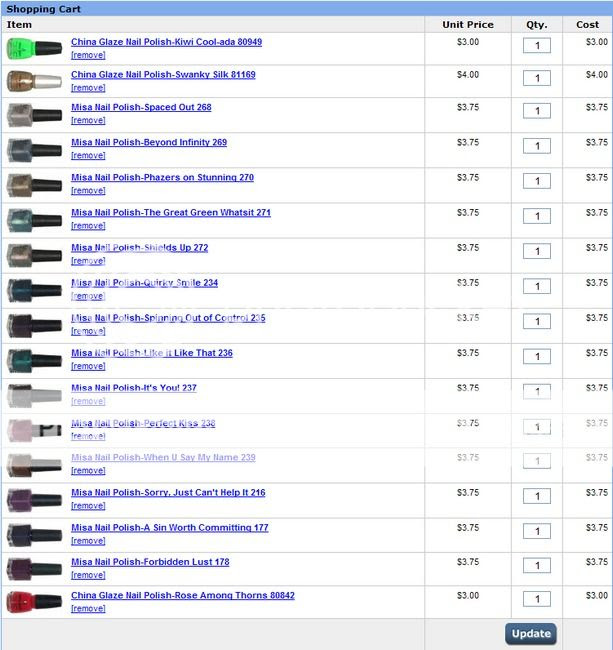Open Misa Forbidden Lust 178 product link
Image resolution: width=613 pixels, height=650 pixels.
[150, 562]
